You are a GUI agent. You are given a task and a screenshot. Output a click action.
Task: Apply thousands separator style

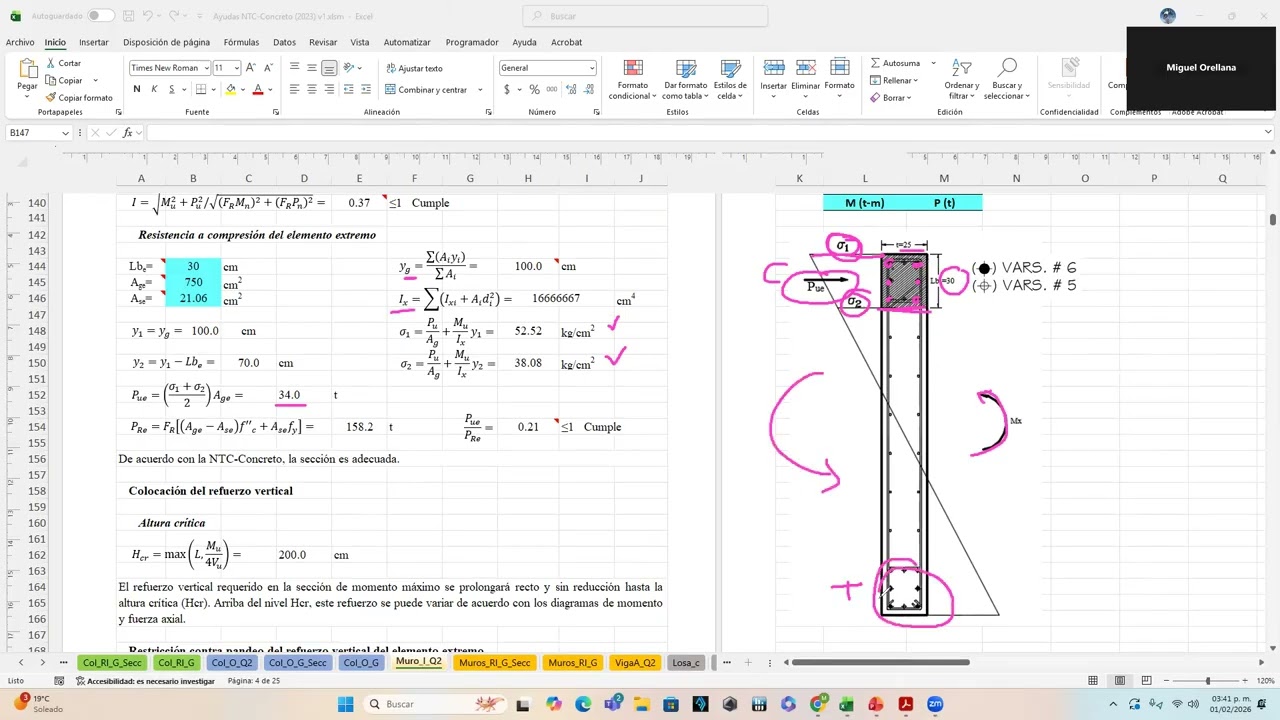click(551, 89)
